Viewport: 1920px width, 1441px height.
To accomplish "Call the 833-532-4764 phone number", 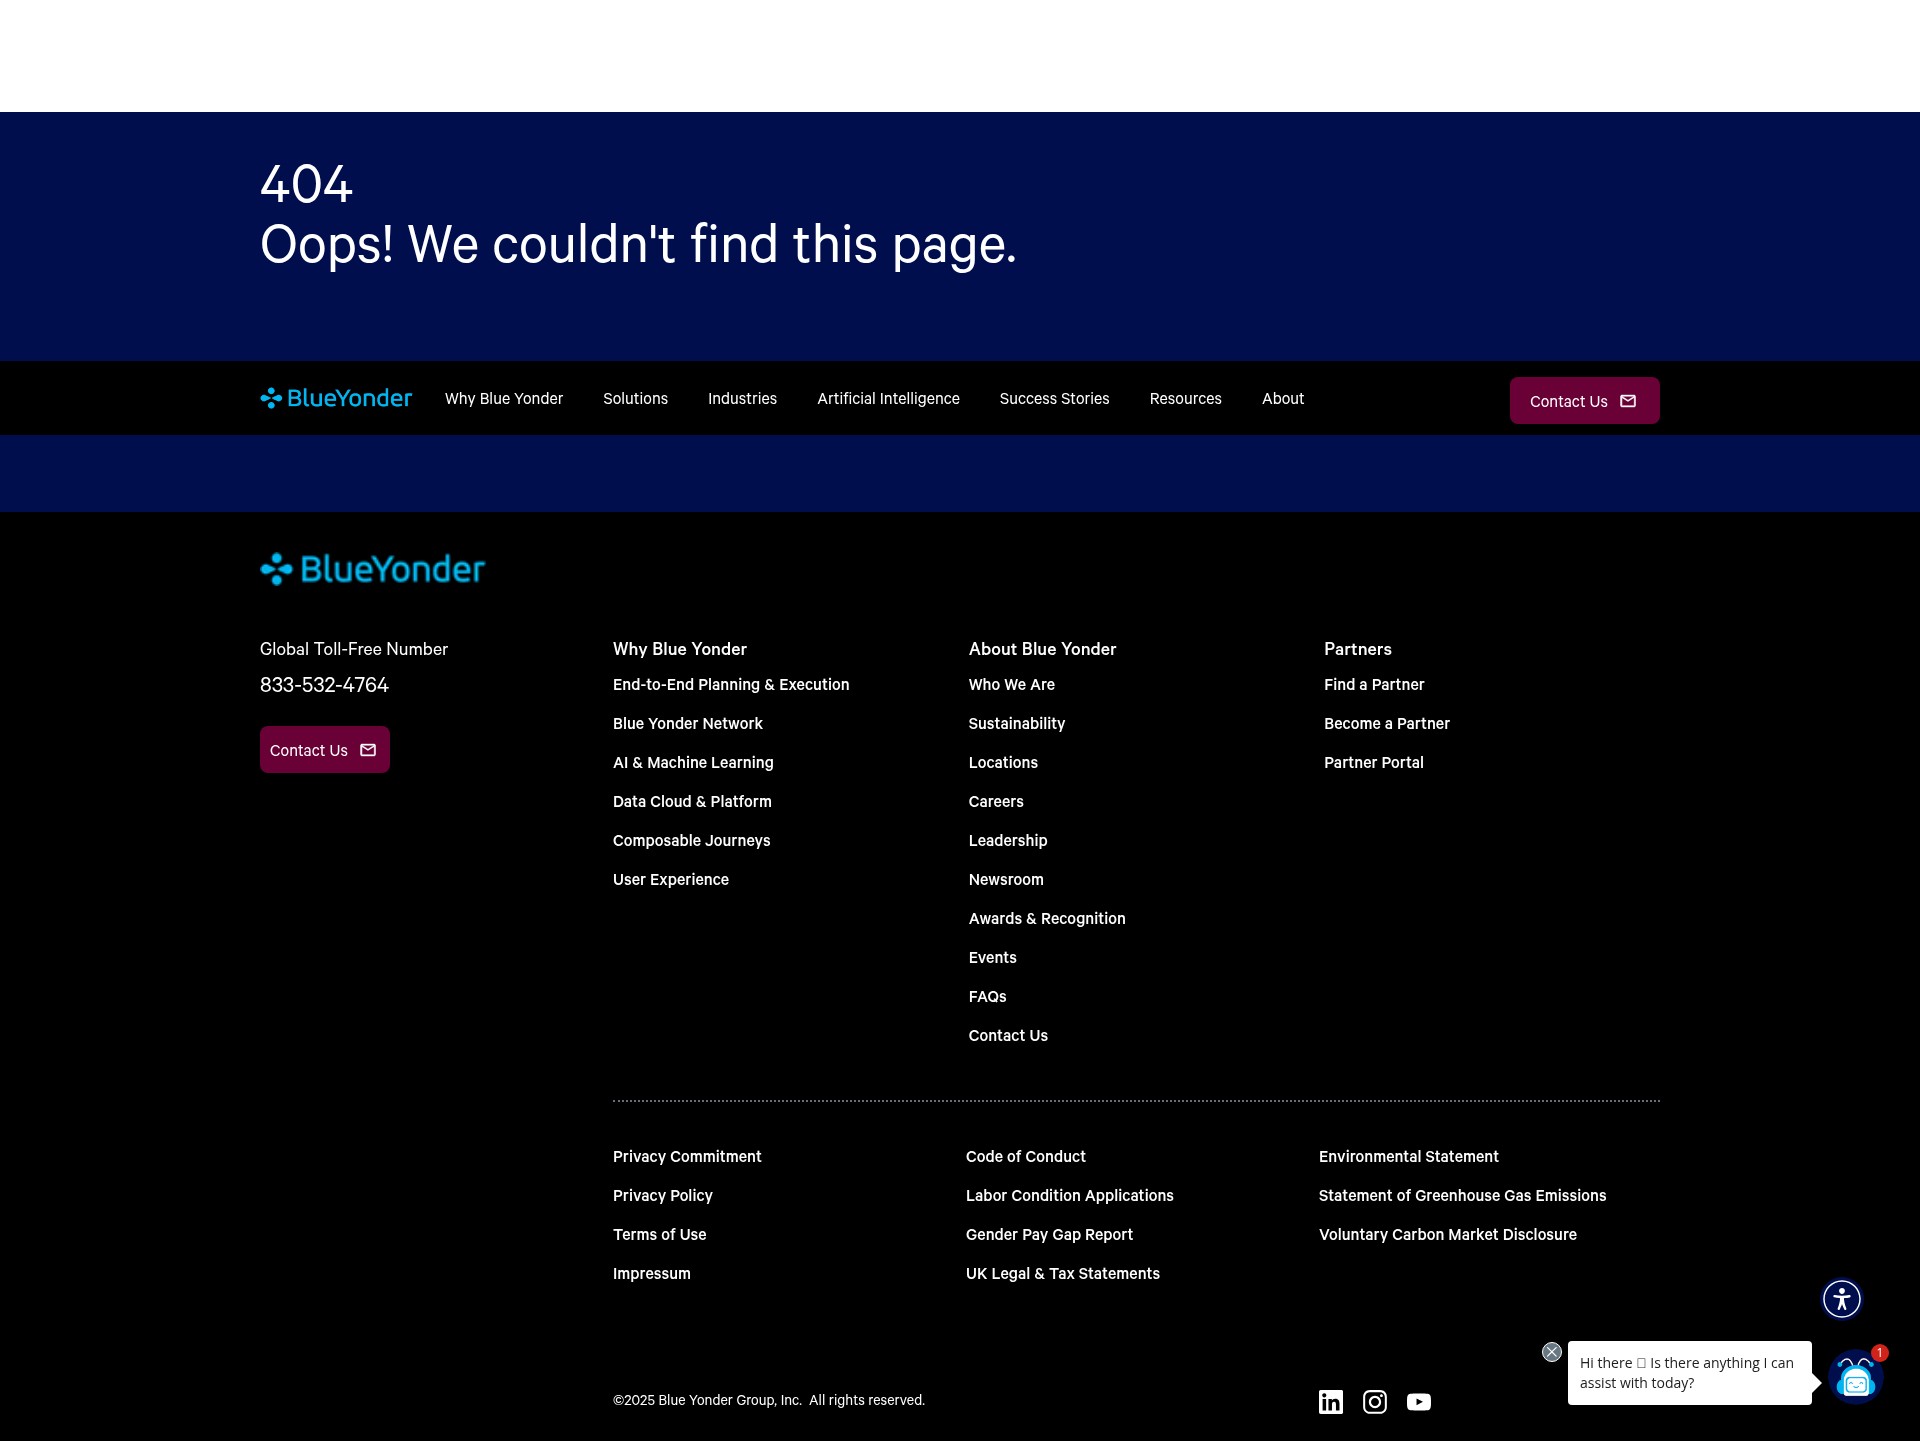I will [x=324, y=685].
